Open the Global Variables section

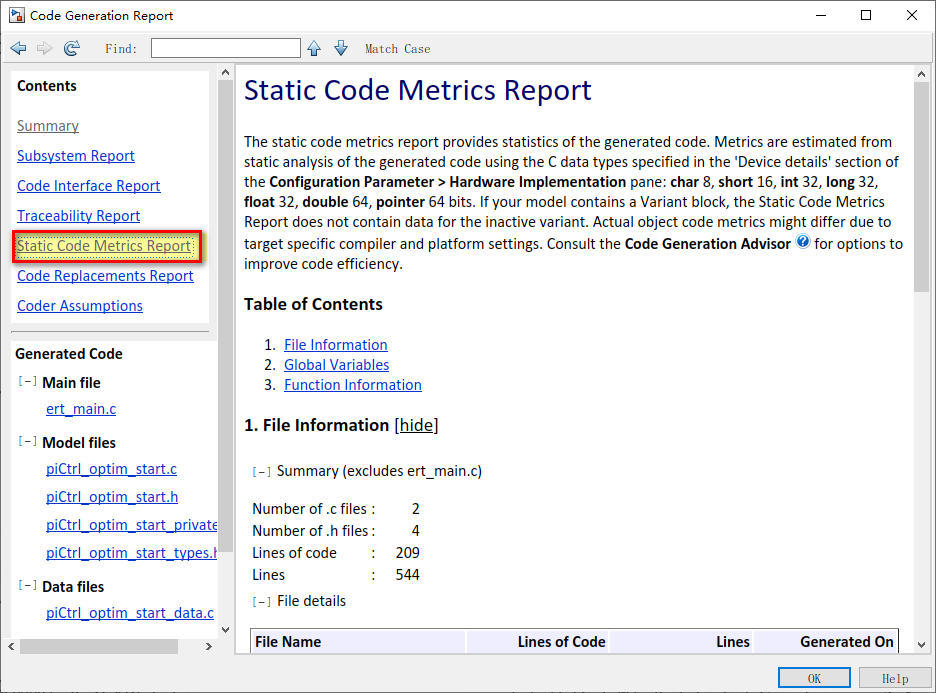336,364
